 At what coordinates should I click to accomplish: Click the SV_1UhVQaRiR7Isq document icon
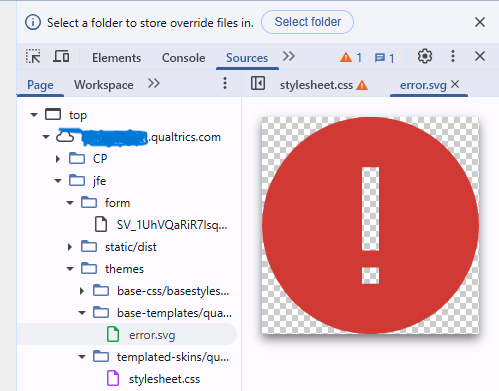coord(101,224)
